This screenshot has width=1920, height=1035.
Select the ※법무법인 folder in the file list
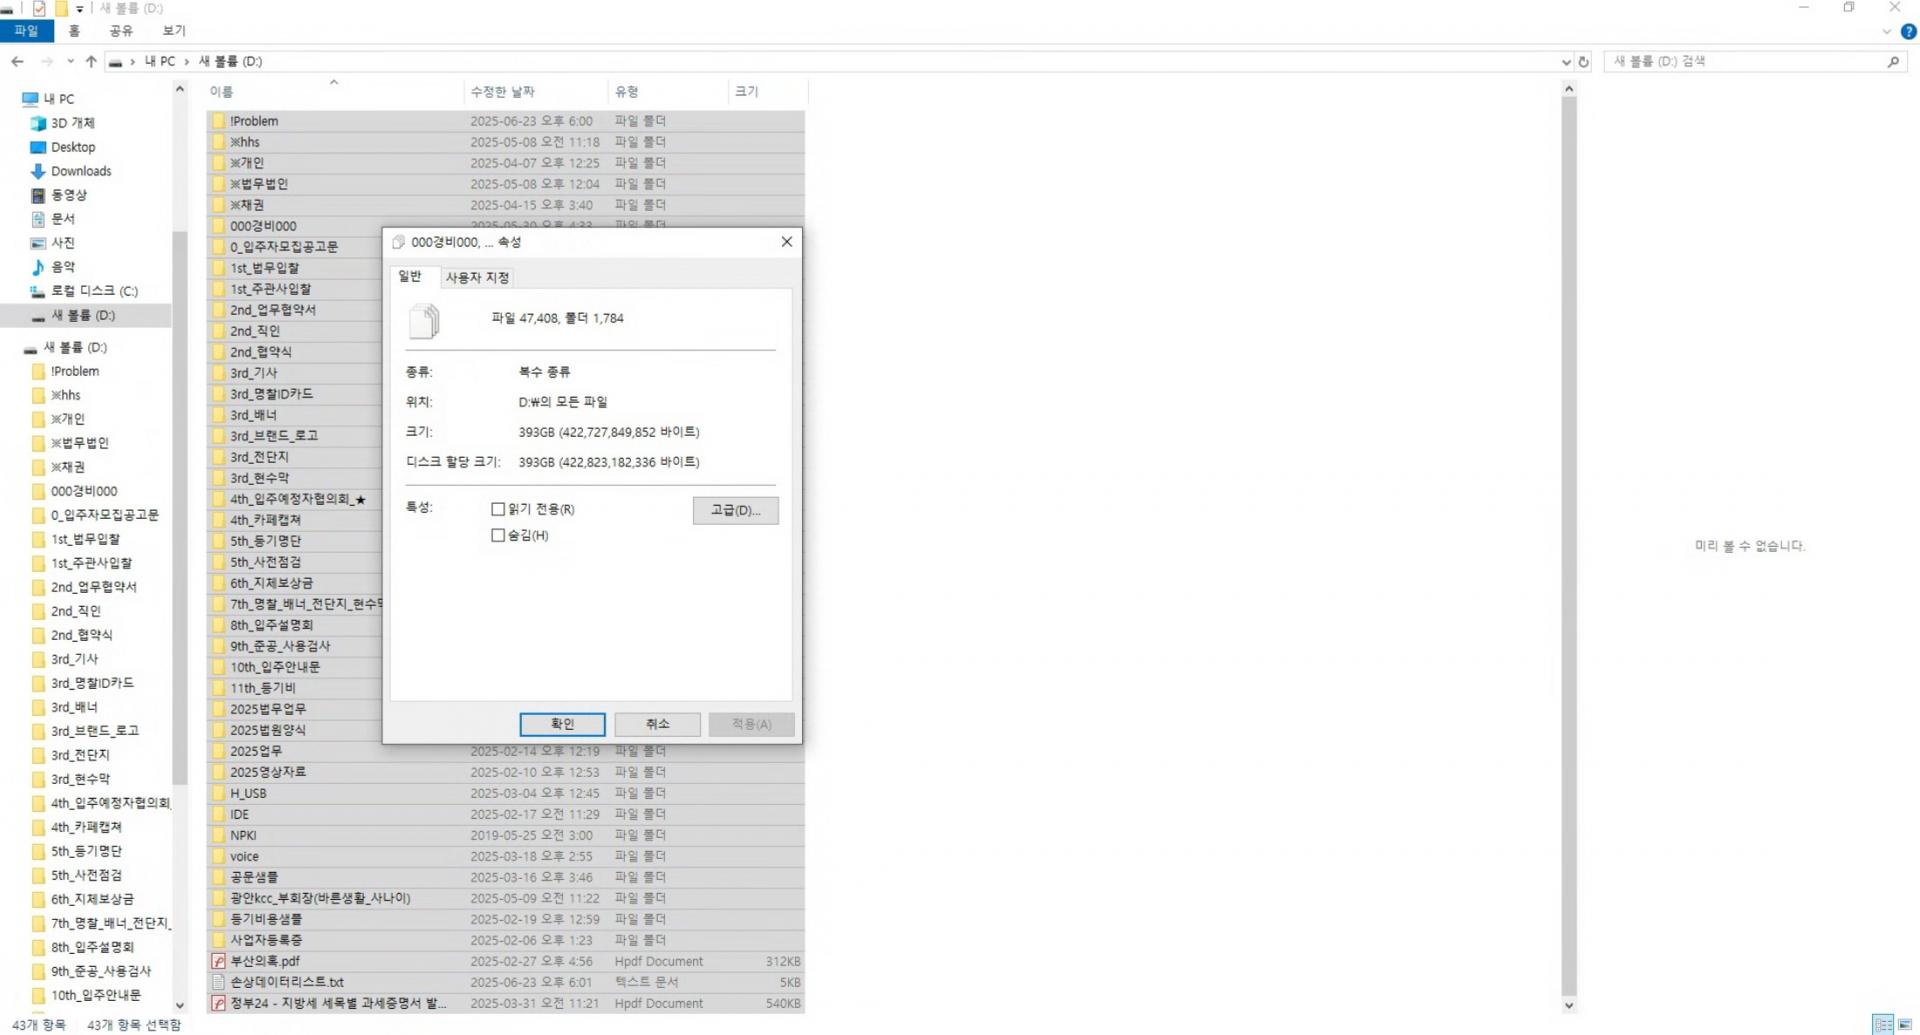tap(506, 184)
